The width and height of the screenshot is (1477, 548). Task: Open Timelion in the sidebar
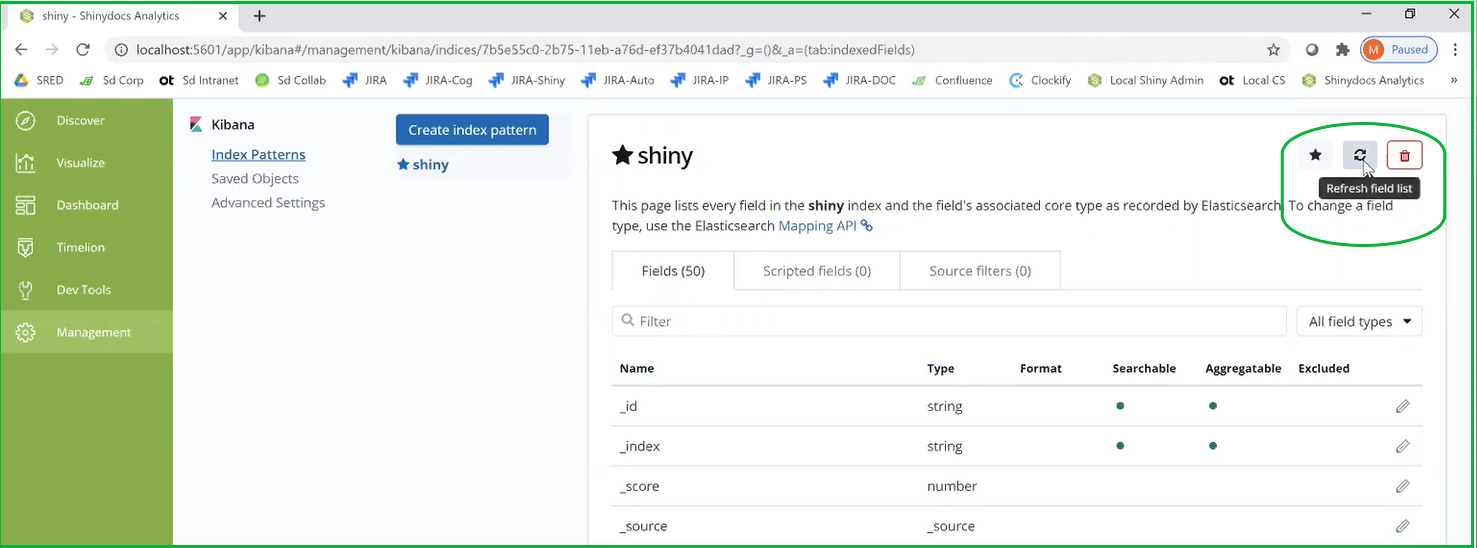pyautogui.click(x=80, y=247)
